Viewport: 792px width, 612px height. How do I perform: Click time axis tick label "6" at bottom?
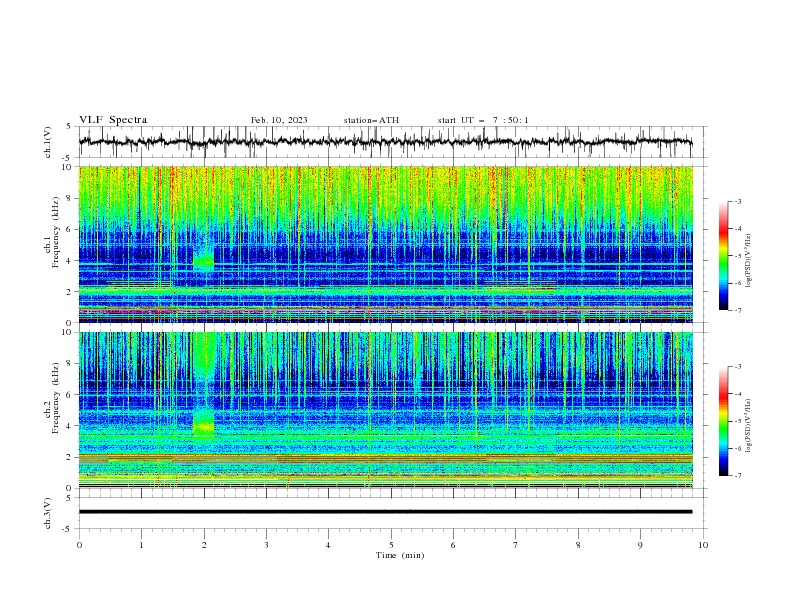coord(453,545)
